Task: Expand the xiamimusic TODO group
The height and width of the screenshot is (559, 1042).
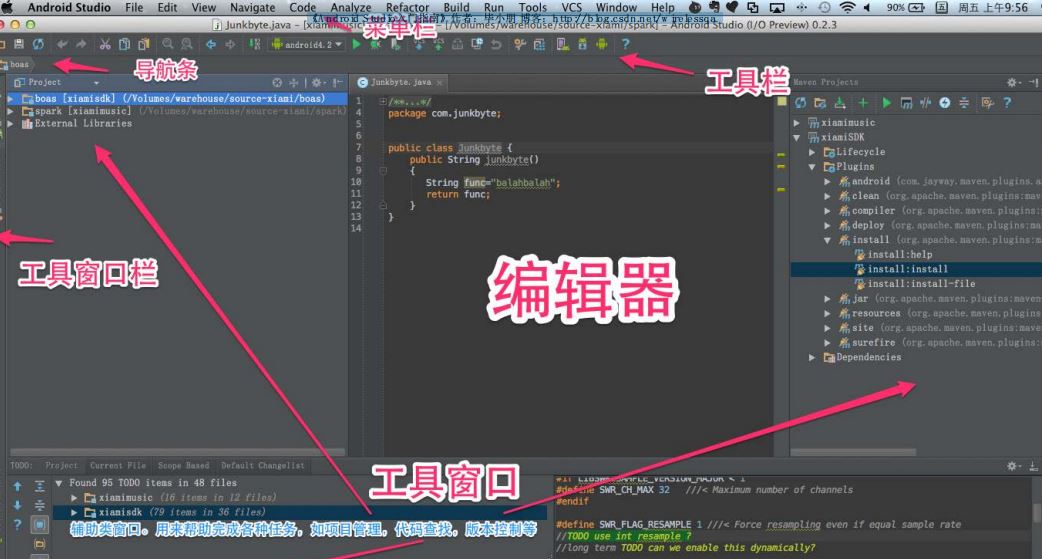Action: (x=74, y=498)
